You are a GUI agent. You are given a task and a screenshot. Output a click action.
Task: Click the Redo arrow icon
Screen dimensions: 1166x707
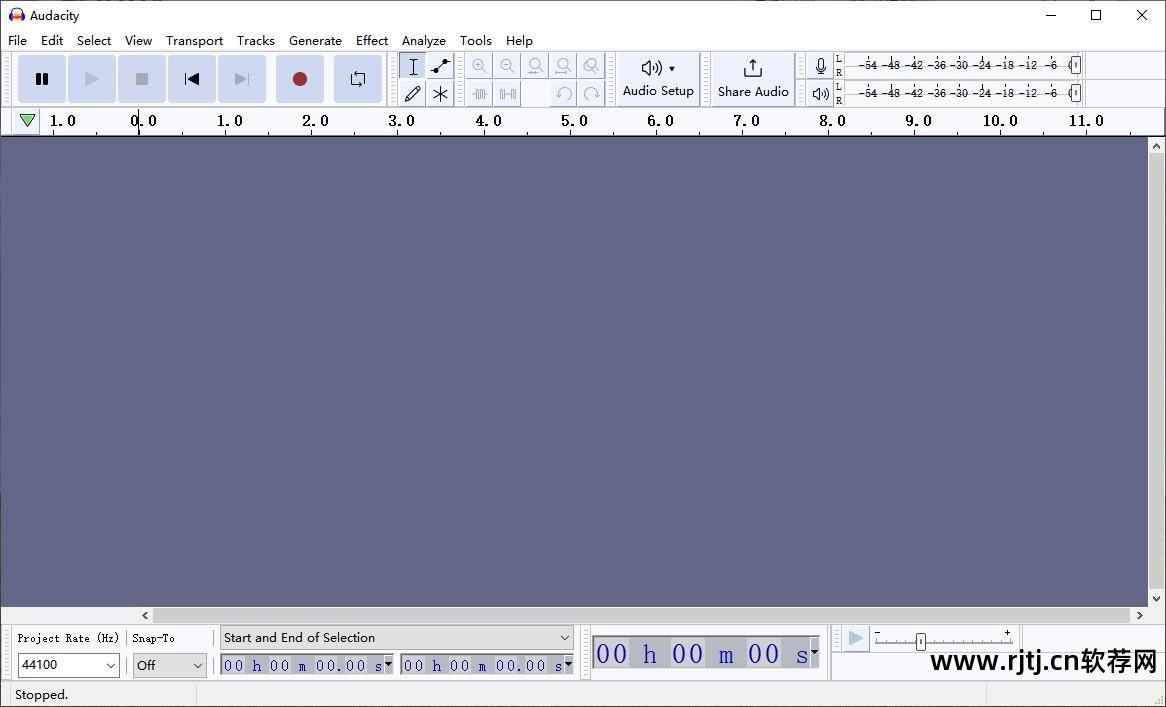click(x=591, y=94)
